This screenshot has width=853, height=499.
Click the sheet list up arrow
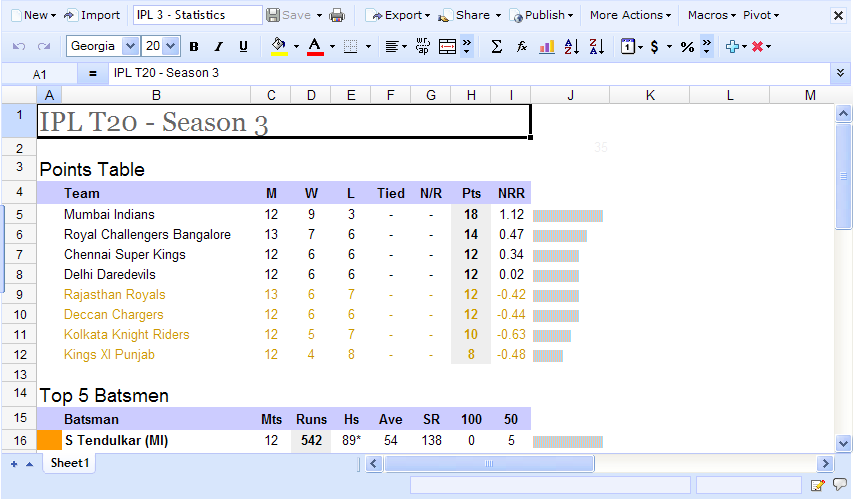[29, 464]
